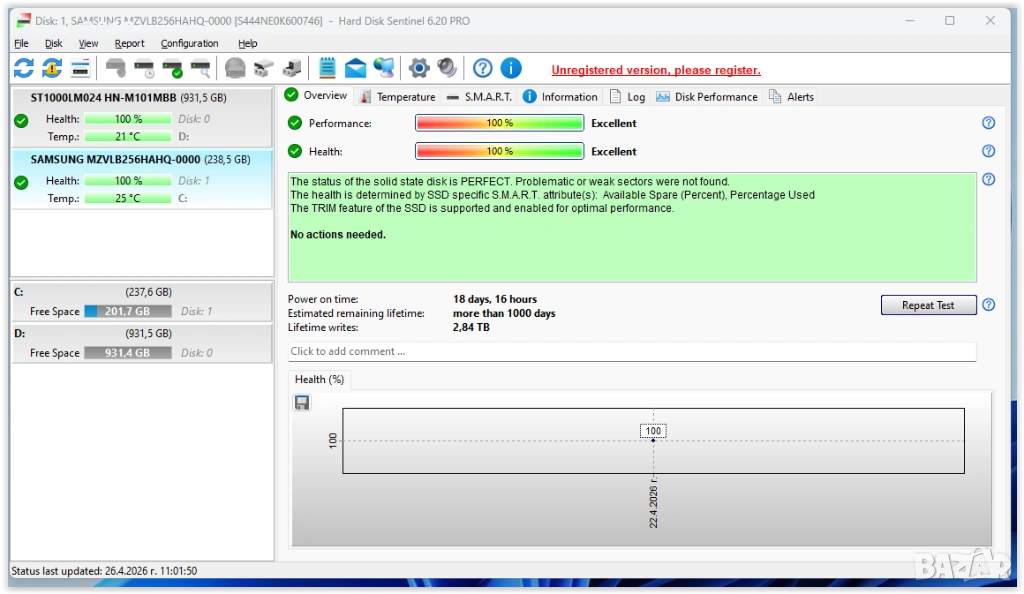1024x594 pixels.
Task: Switch to the S.M.A.R.T. tab
Action: (x=479, y=97)
